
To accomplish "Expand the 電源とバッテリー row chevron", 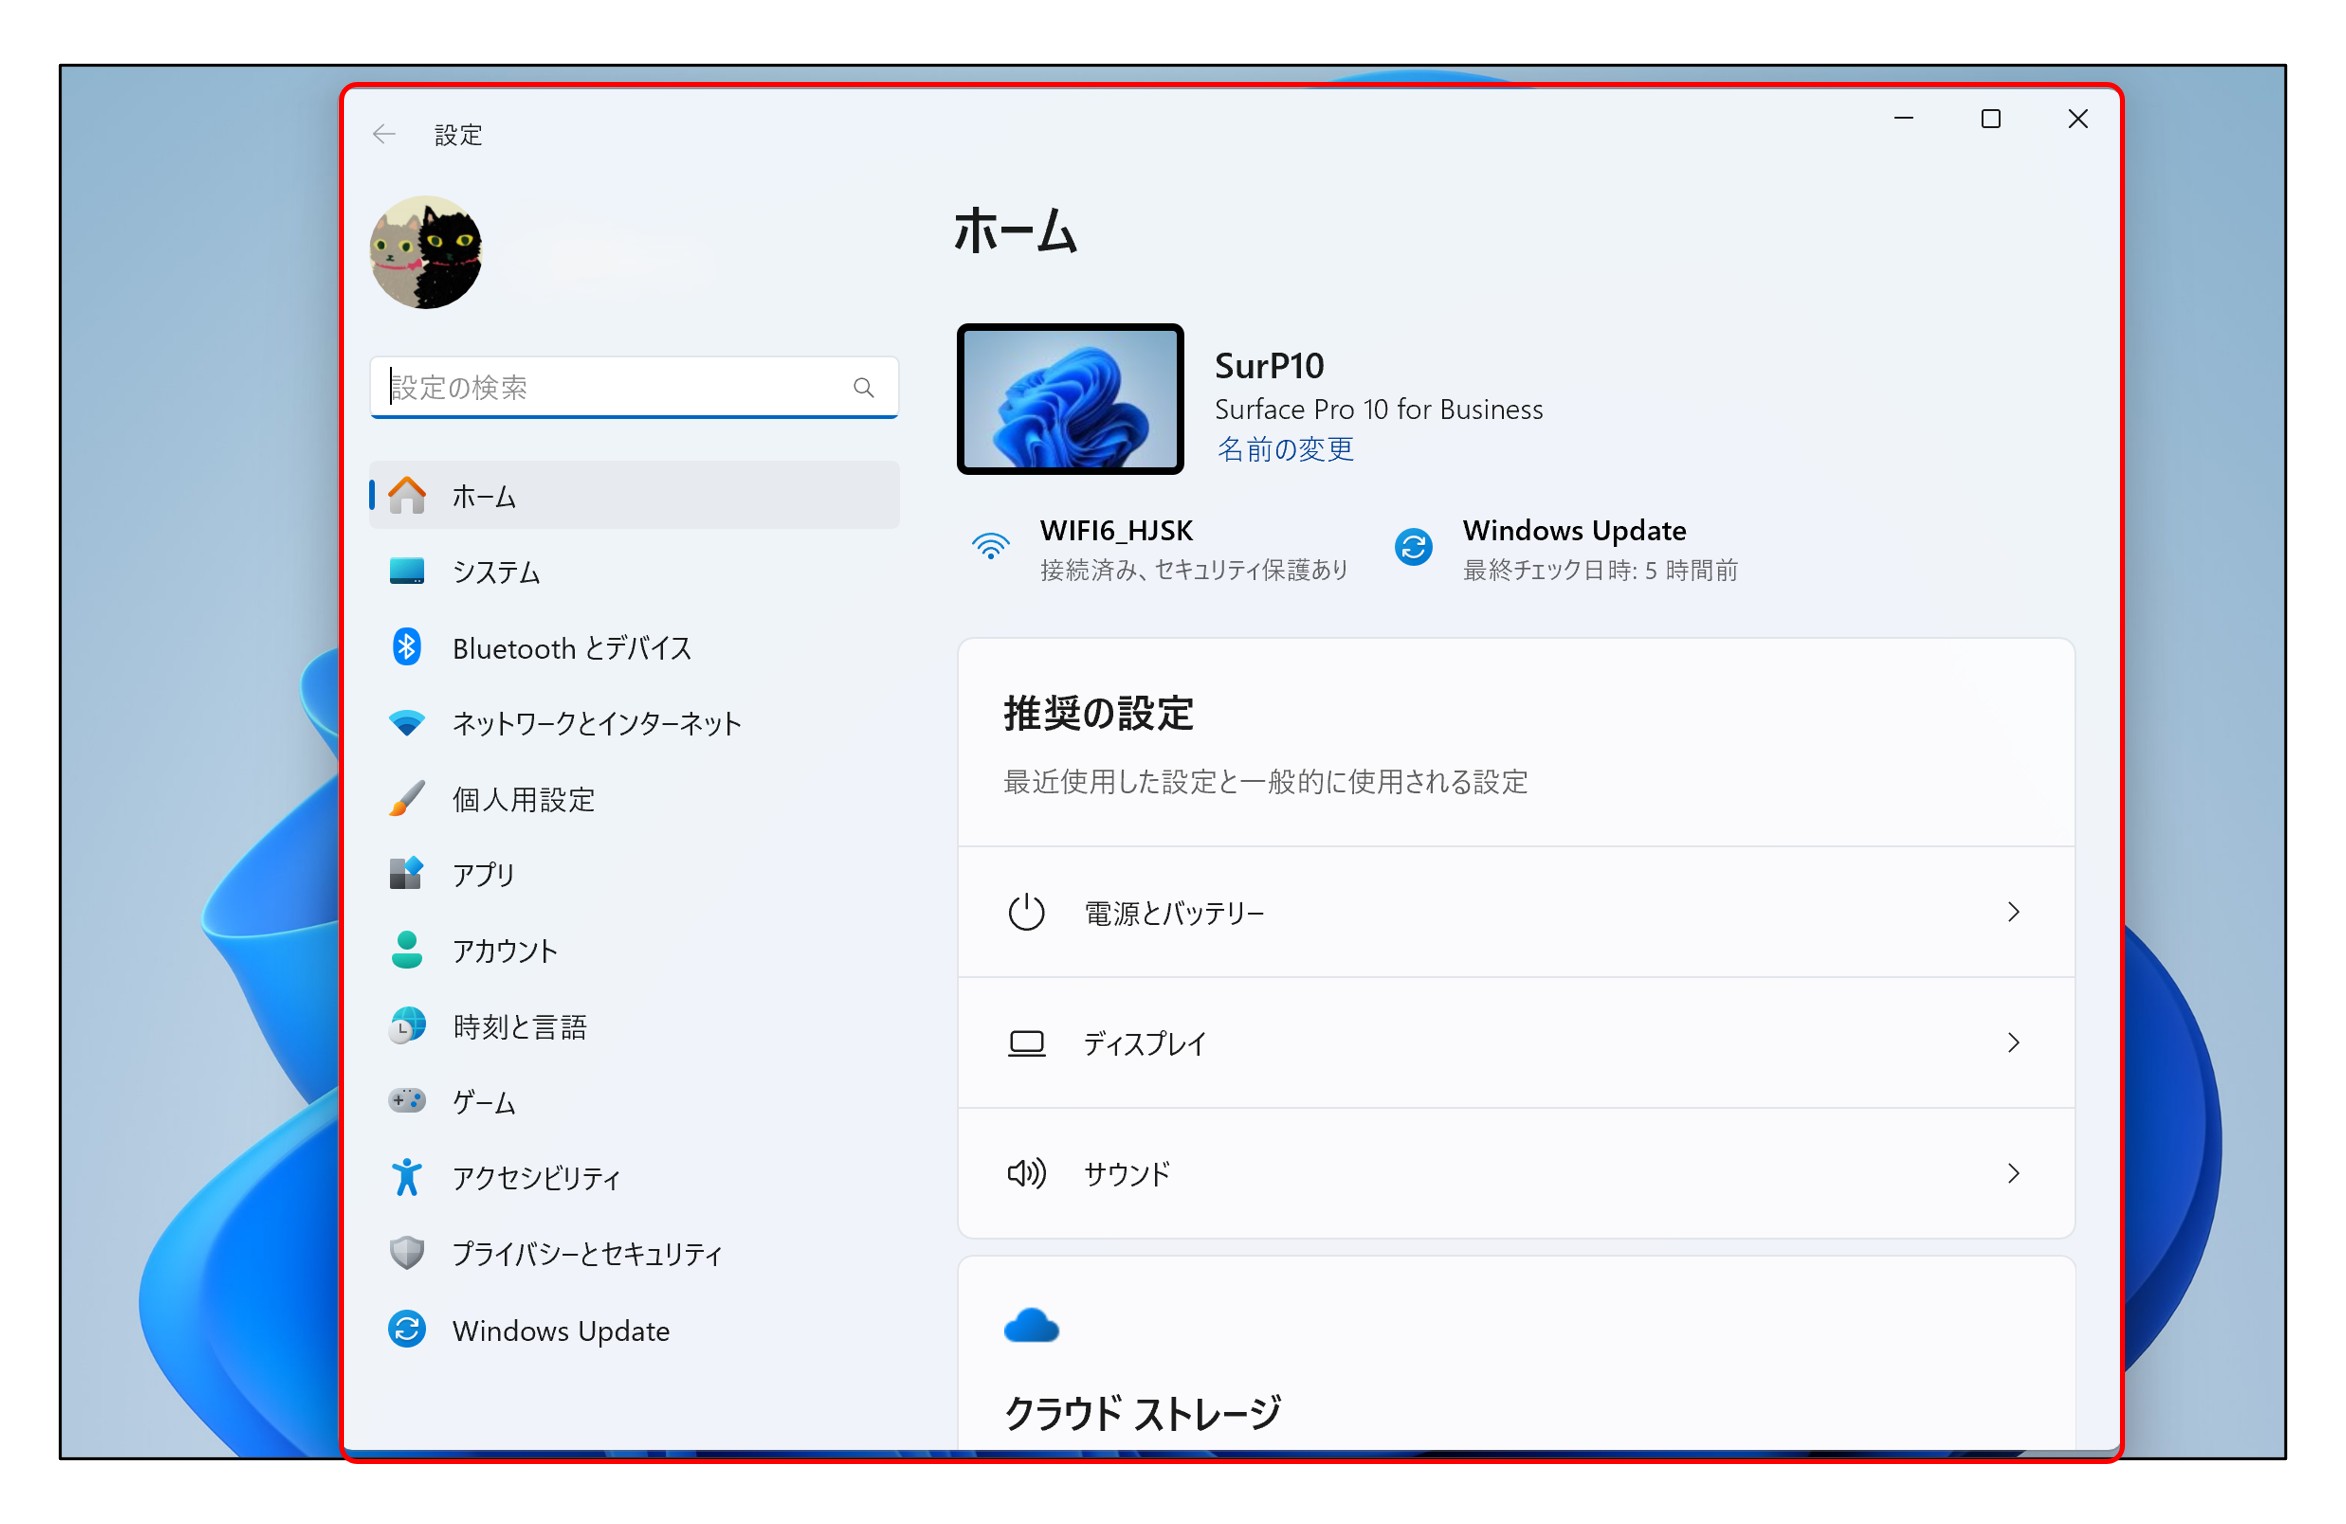I will (x=2013, y=912).
